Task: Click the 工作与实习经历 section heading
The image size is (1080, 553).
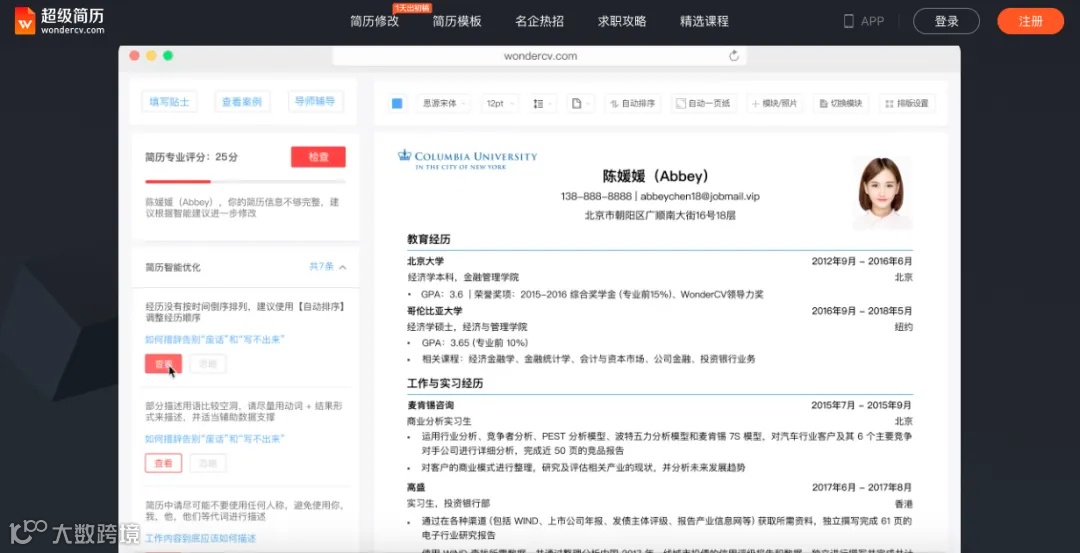Action: (x=445, y=383)
